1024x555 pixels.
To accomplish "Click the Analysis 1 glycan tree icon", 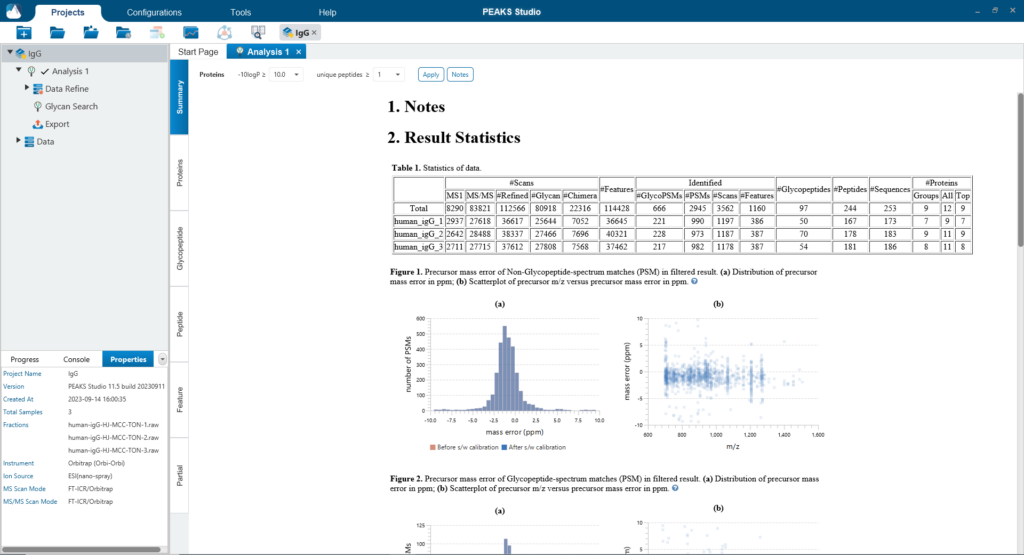I will pos(31,71).
